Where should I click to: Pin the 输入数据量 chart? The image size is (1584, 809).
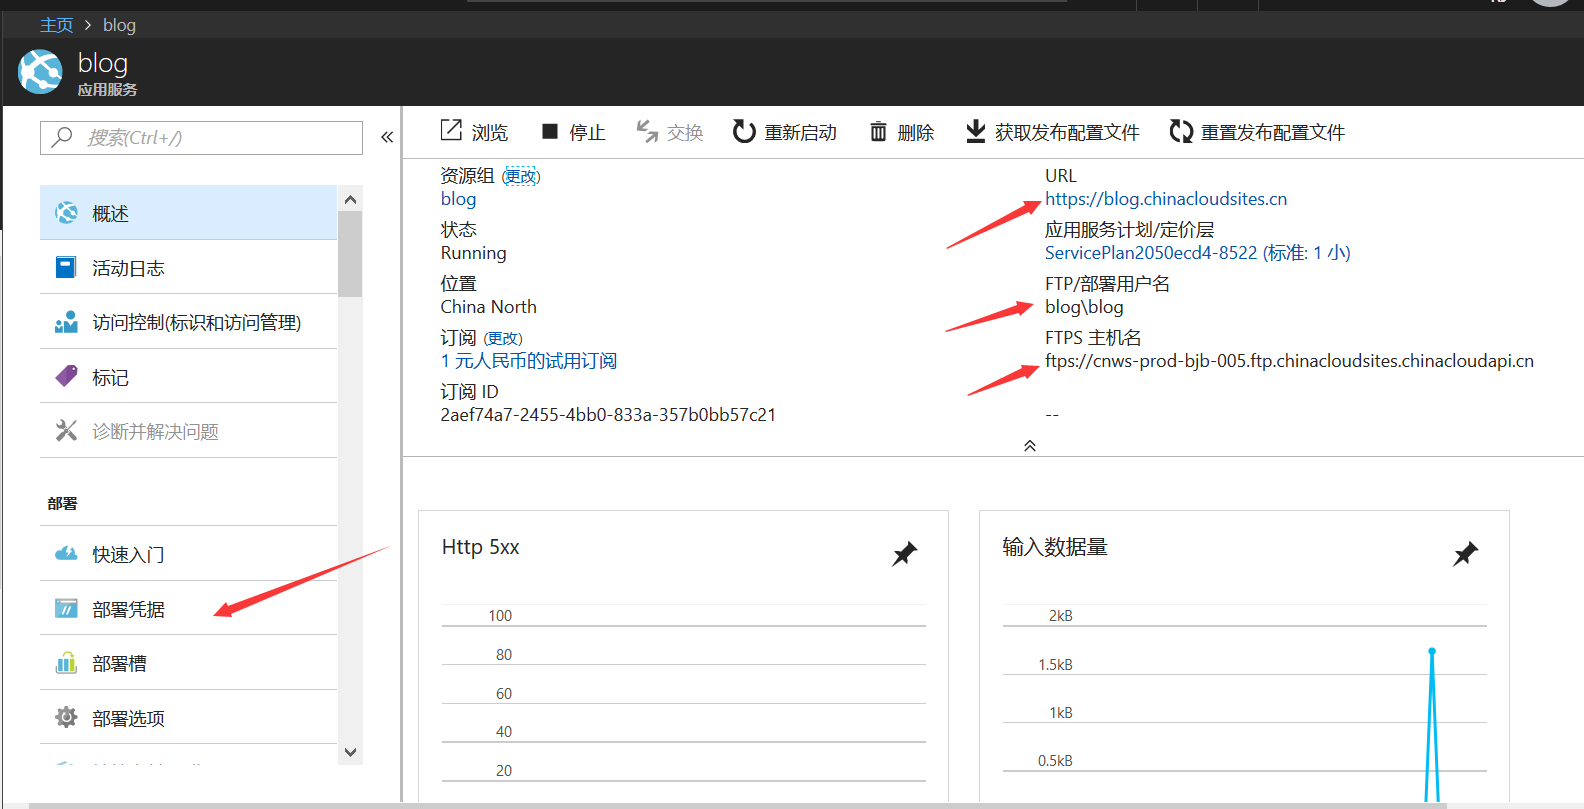pos(1465,553)
